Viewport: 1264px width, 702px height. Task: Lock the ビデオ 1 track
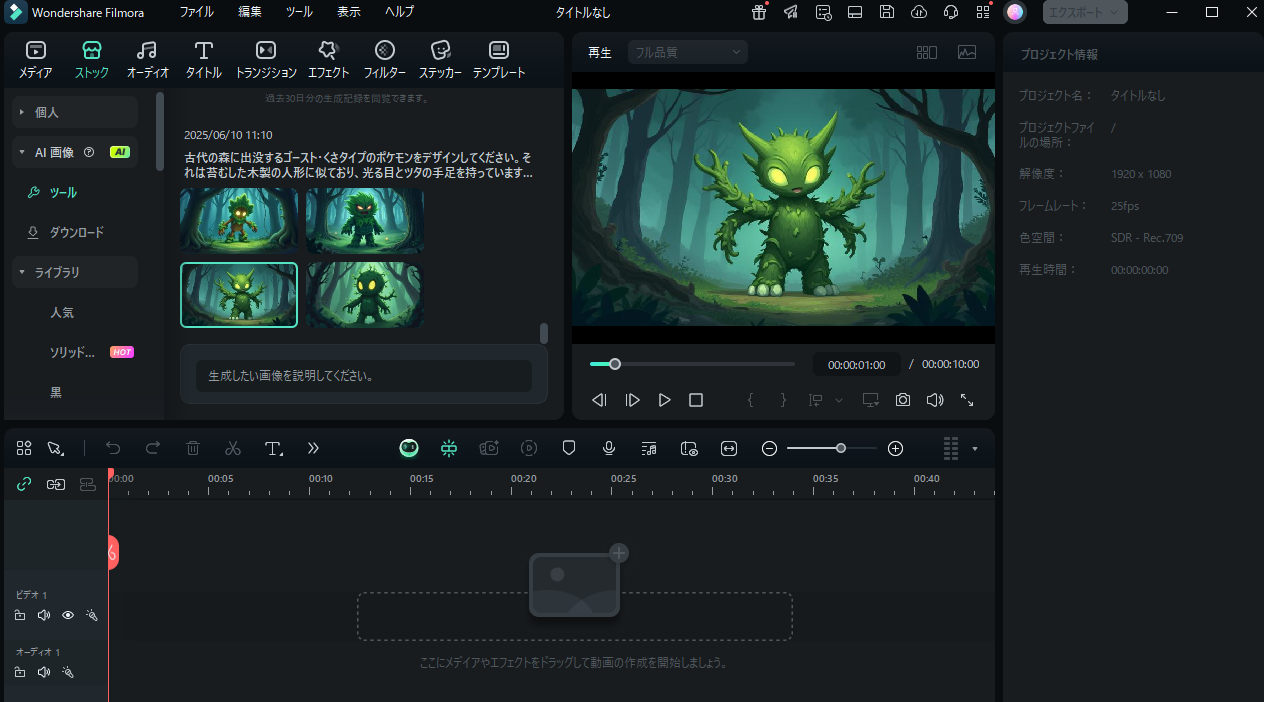coord(20,615)
